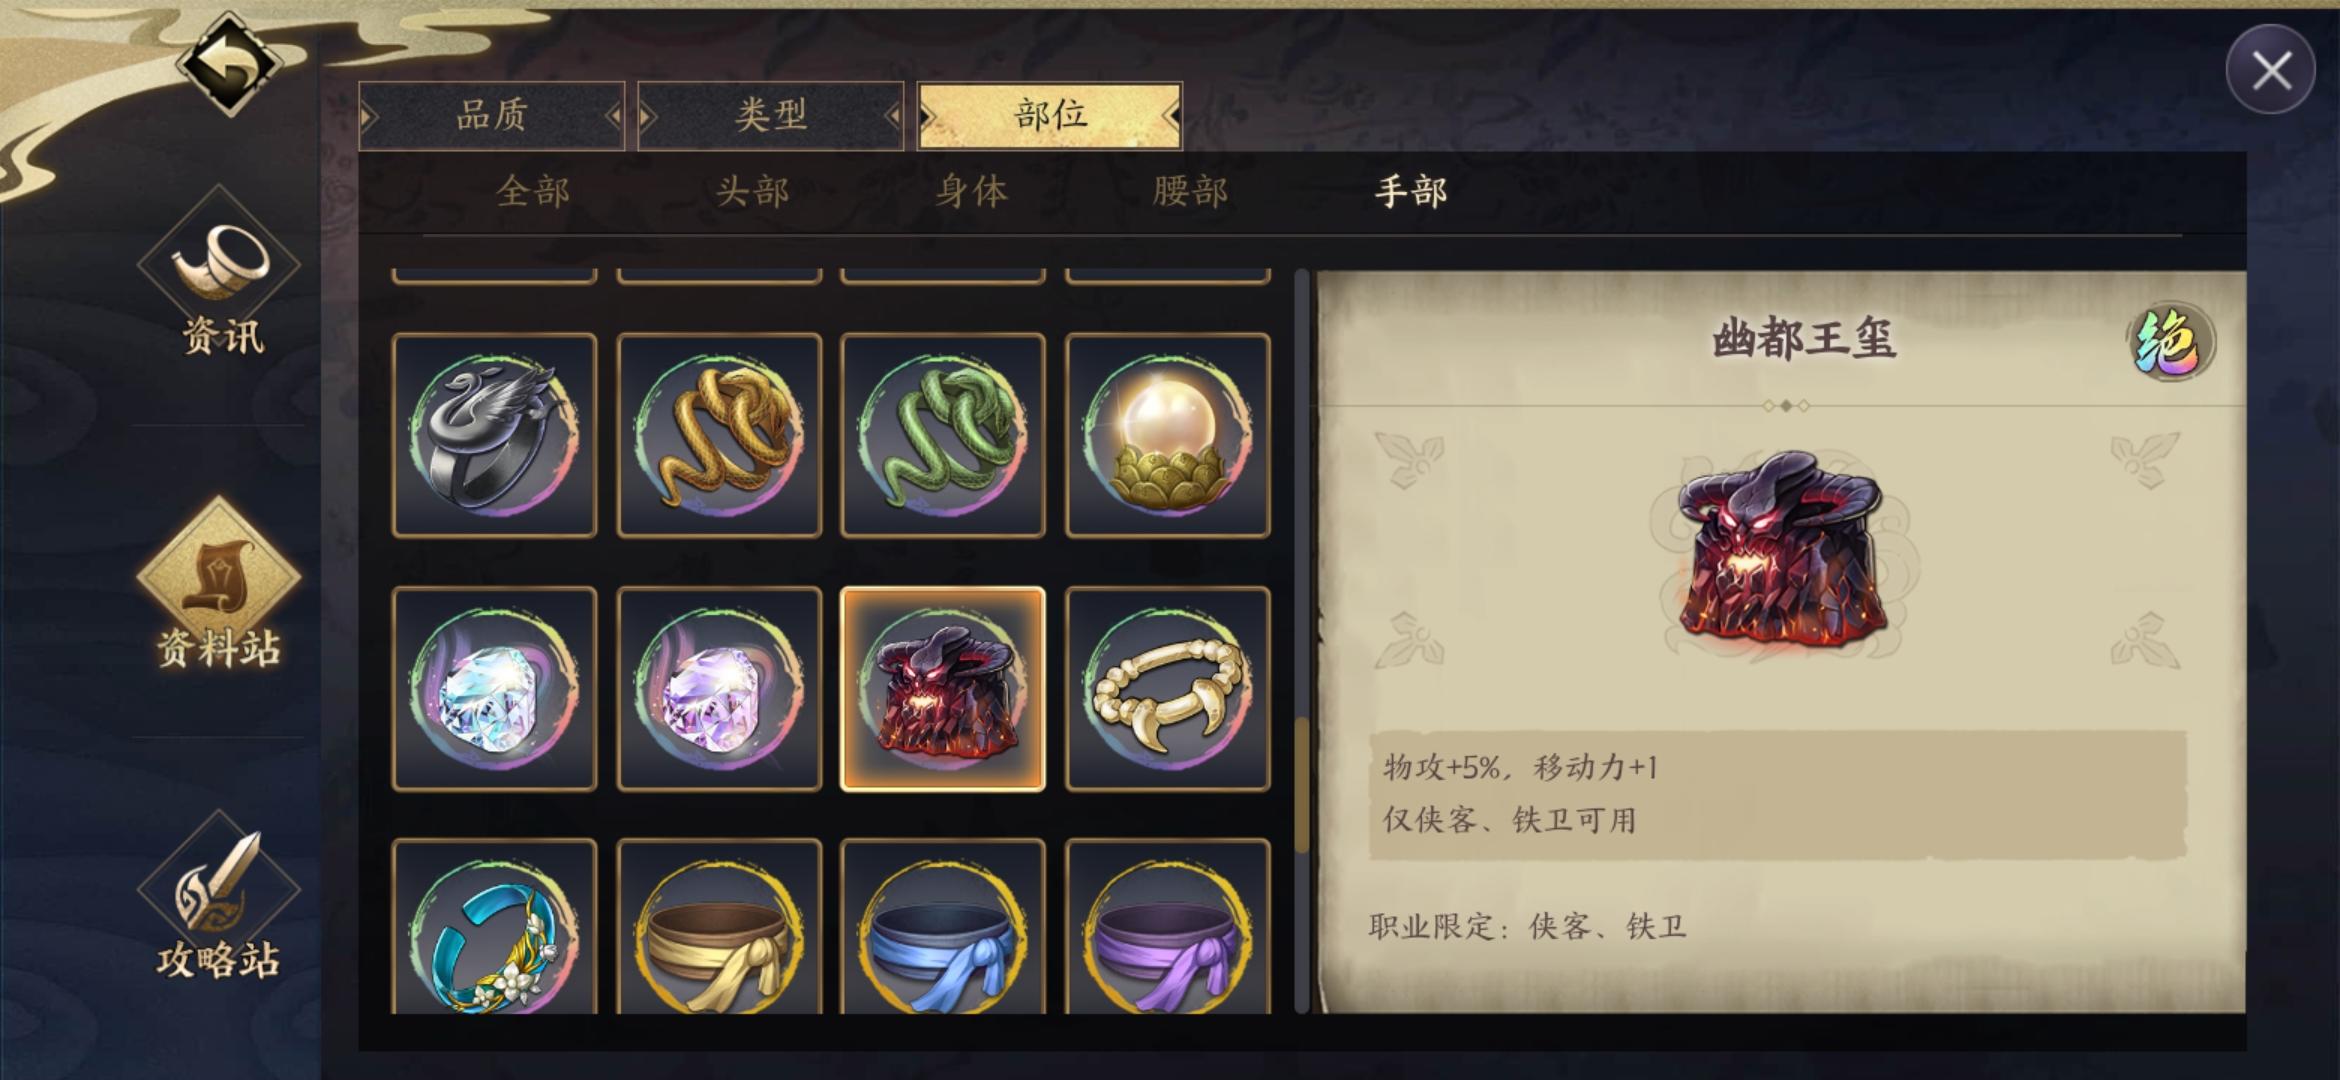This screenshot has height=1080, width=2340.
Task: Select the brown cloth belt item
Action: pos(719,927)
